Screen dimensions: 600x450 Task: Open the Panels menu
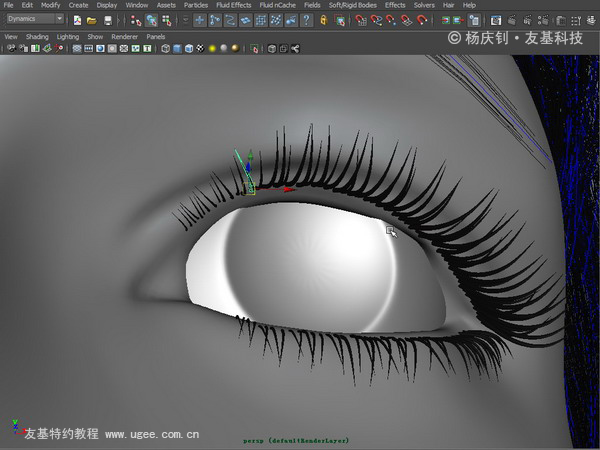tap(156, 37)
